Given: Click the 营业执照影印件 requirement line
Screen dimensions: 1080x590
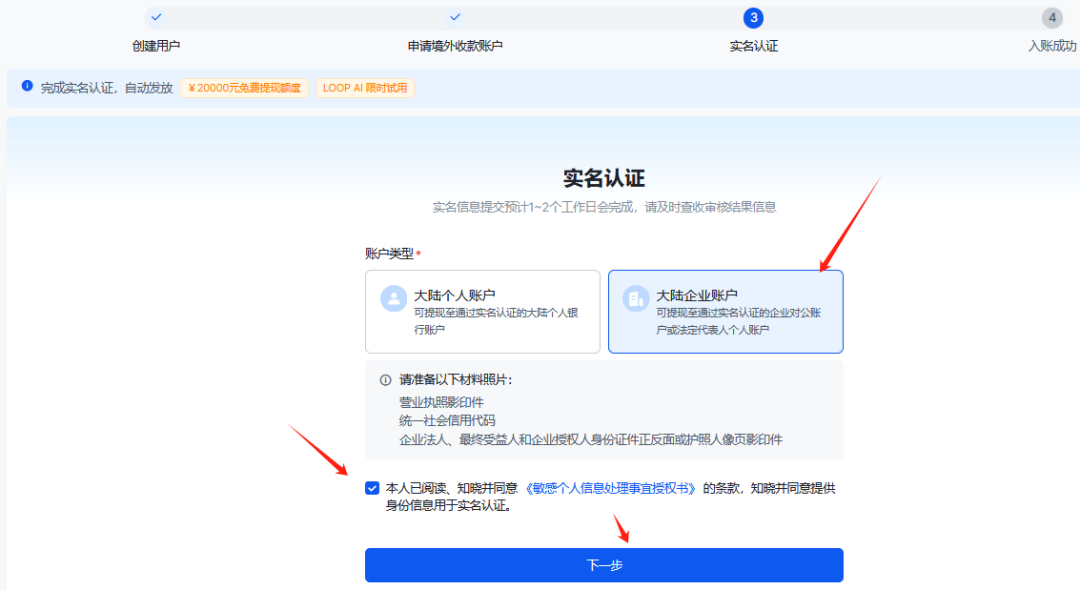Looking at the screenshot, I should tap(442, 402).
